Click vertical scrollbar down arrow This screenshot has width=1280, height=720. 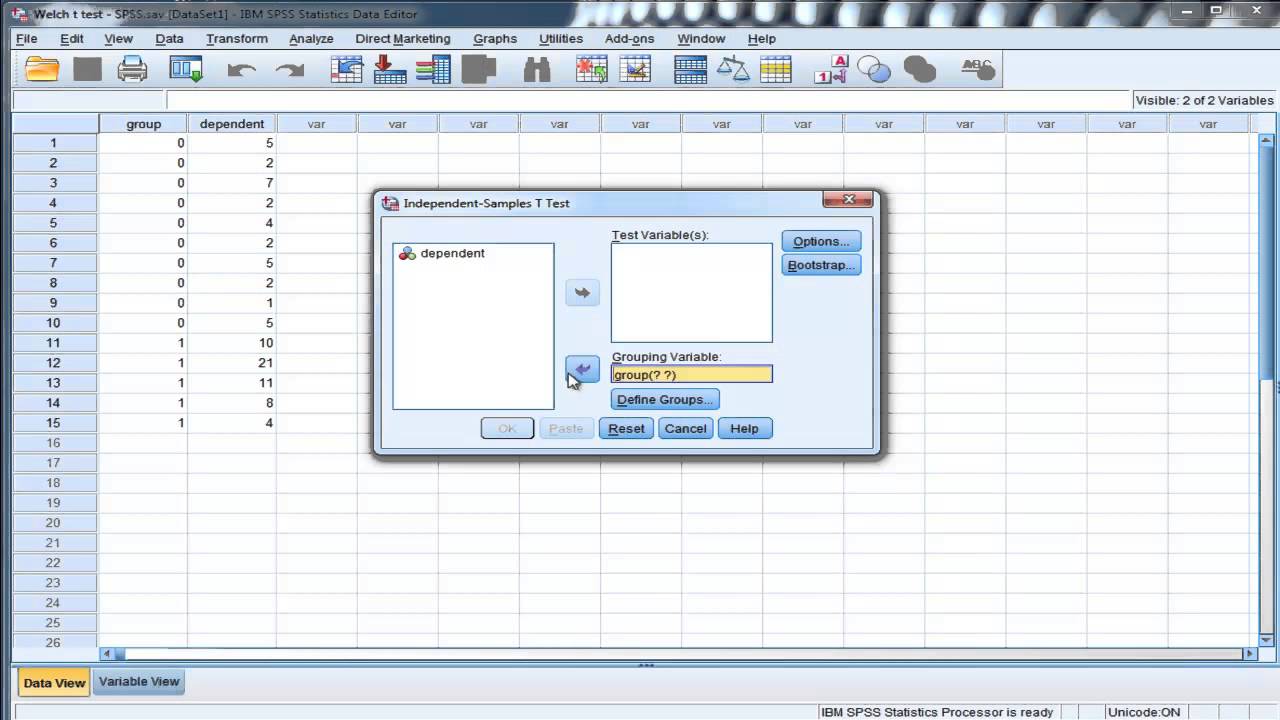click(x=1267, y=639)
